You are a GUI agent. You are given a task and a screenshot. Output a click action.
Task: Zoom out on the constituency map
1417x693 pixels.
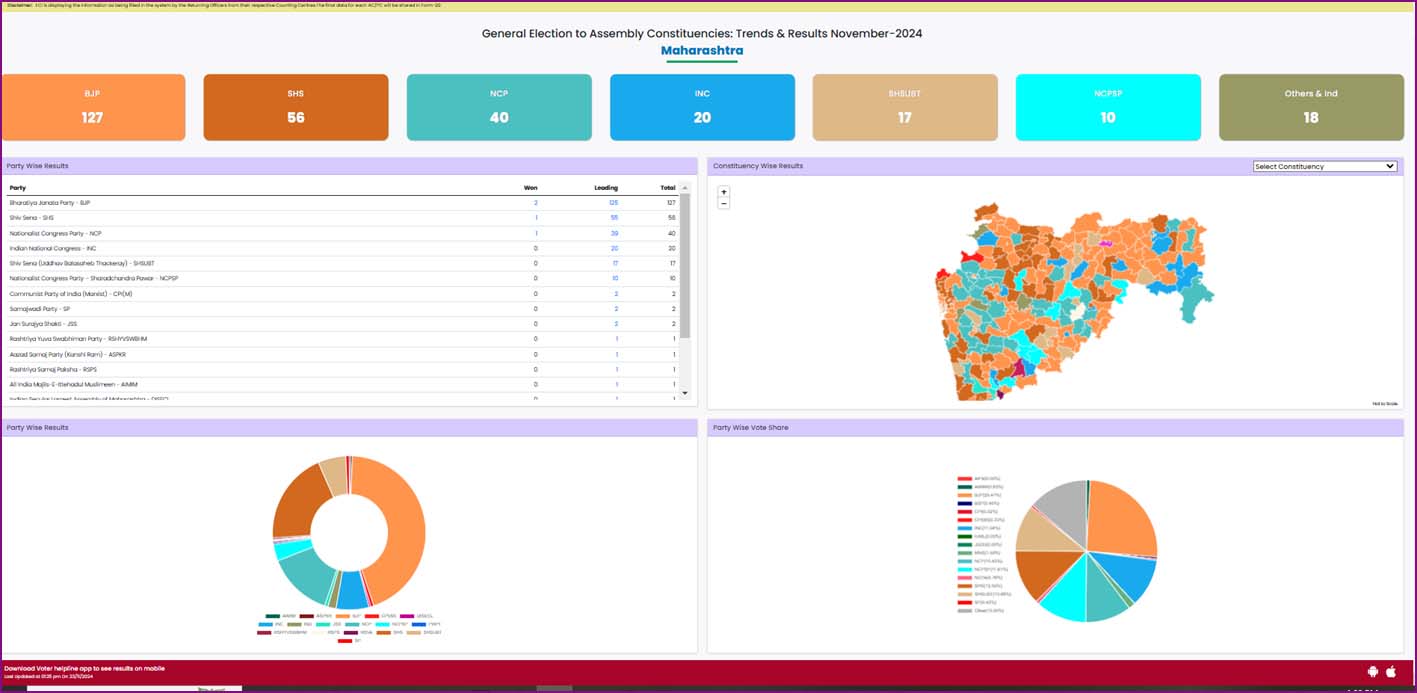point(724,203)
